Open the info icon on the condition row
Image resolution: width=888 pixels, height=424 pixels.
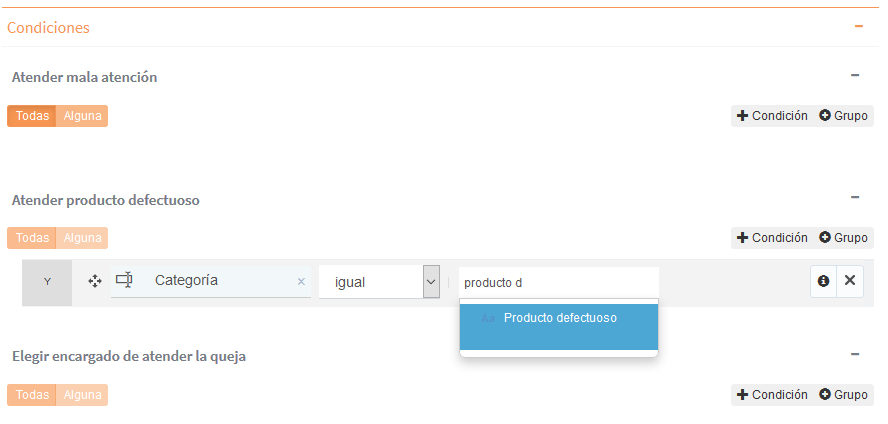(823, 281)
